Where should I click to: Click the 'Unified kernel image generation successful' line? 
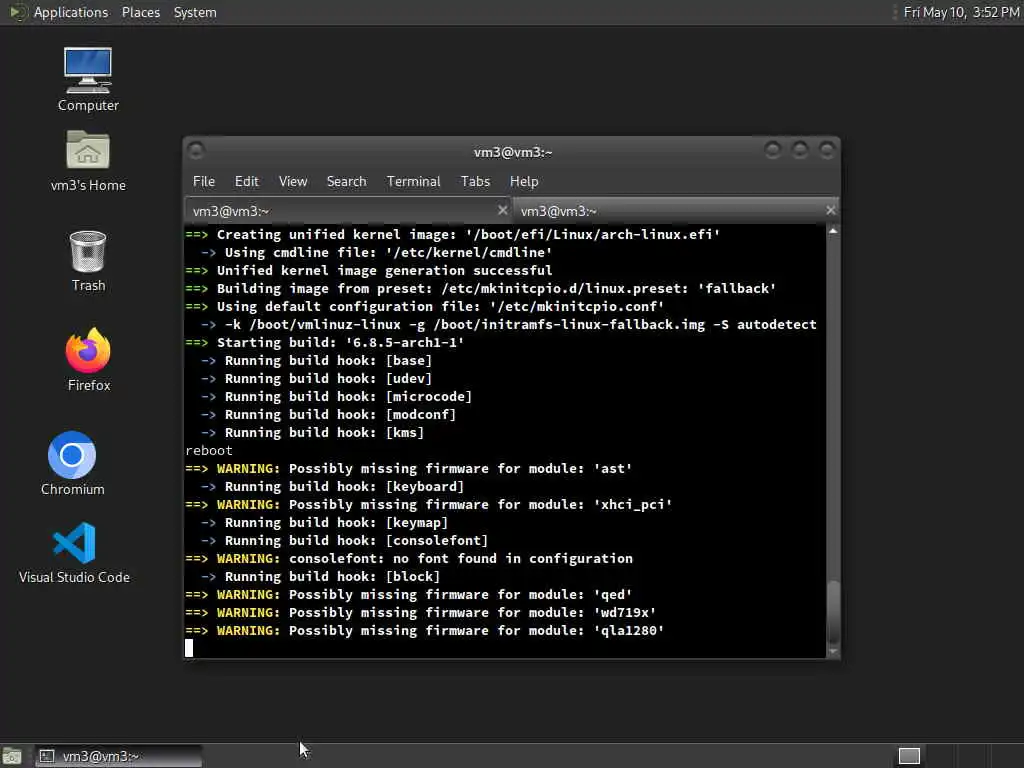(369, 270)
